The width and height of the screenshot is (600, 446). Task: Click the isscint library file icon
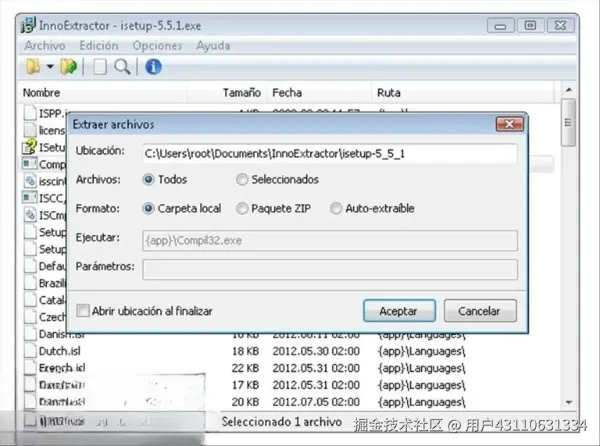[x=30, y=181]
